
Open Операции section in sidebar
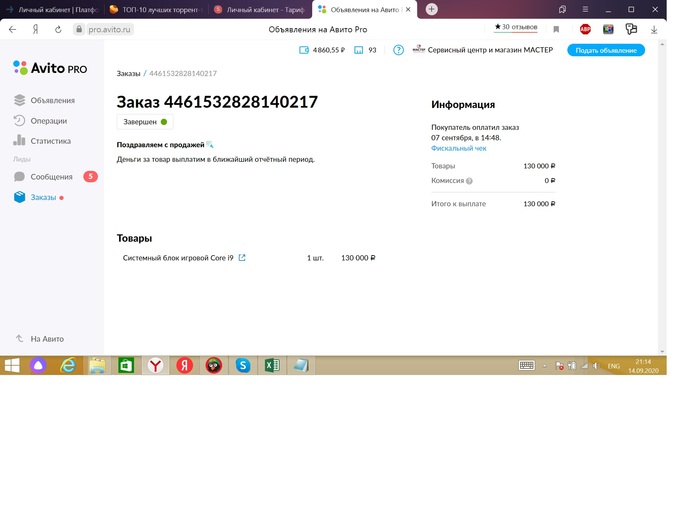click(49, 121)
